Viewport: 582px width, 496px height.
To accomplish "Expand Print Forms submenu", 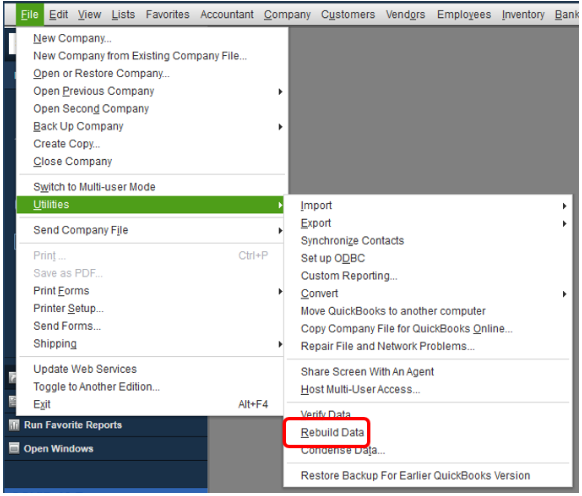I will point(150,291).
